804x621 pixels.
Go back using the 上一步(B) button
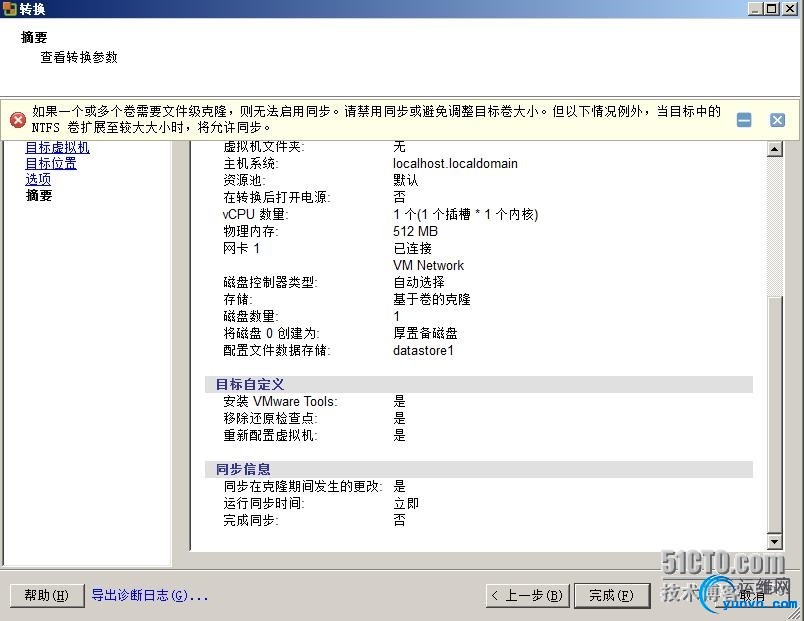[x=527, y=595]
